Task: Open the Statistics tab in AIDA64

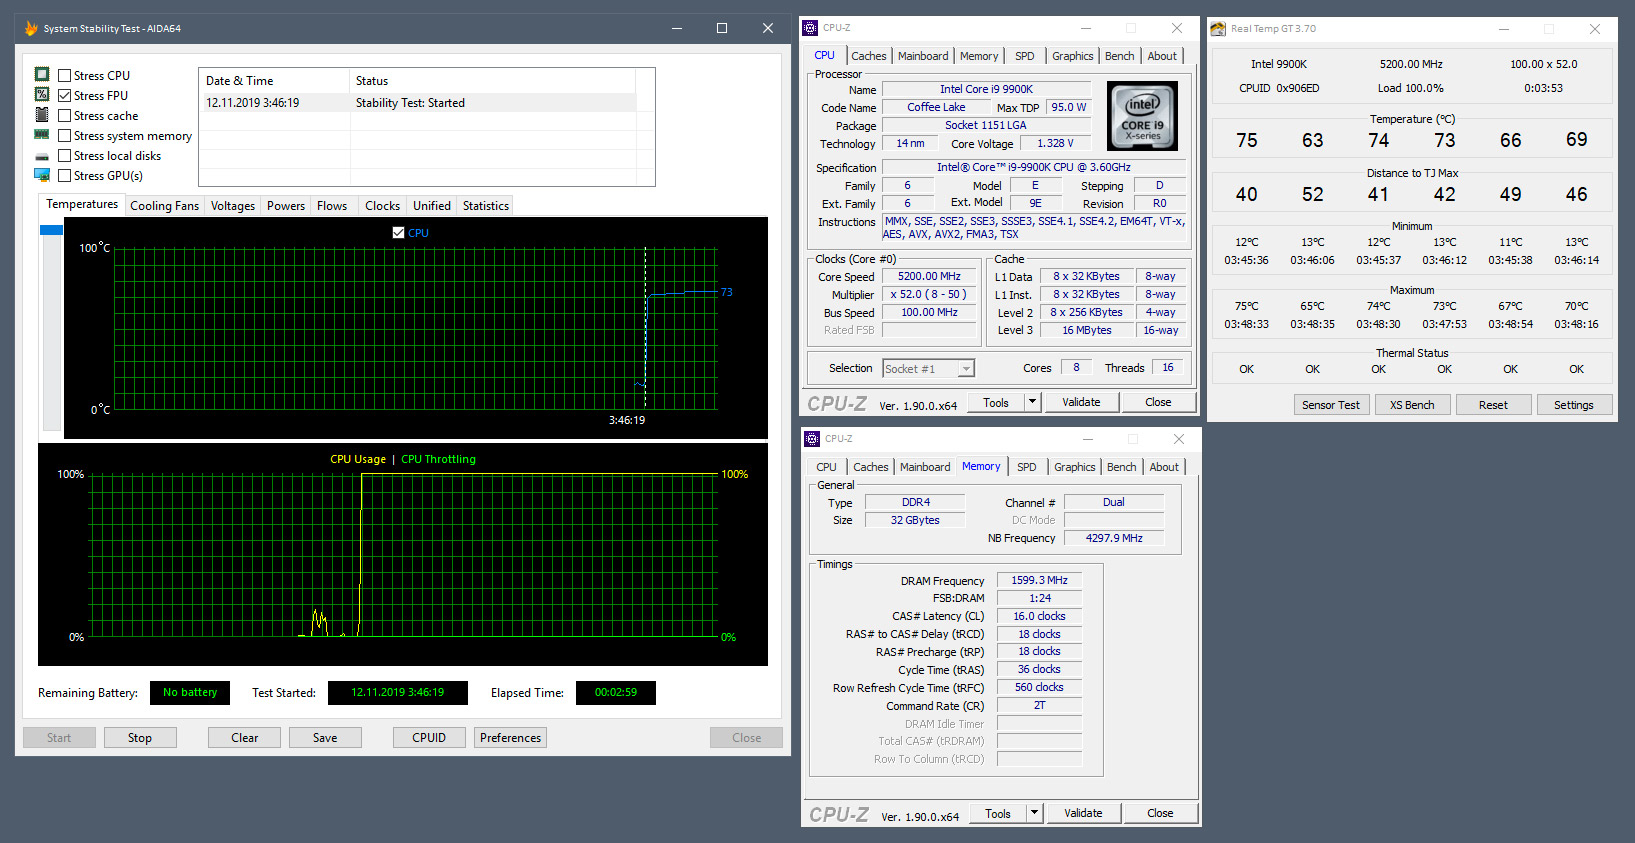Action: point(486,206)
